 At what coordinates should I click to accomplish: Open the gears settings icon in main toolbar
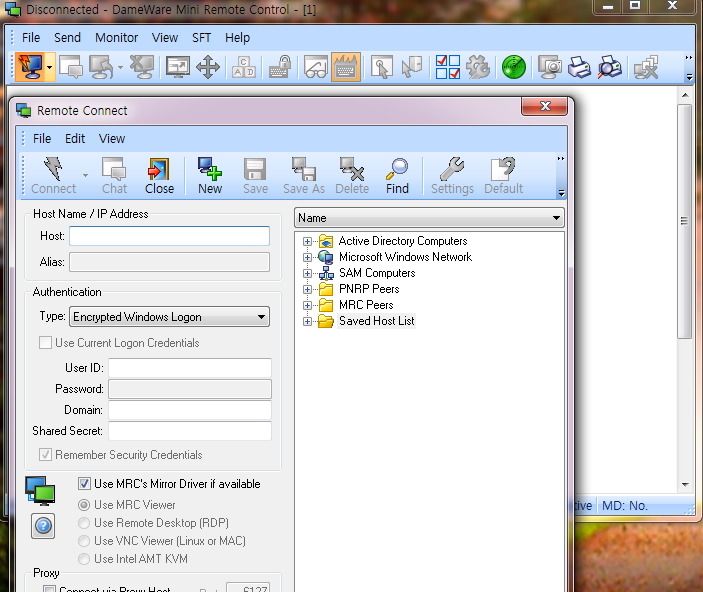coord(478,67)
